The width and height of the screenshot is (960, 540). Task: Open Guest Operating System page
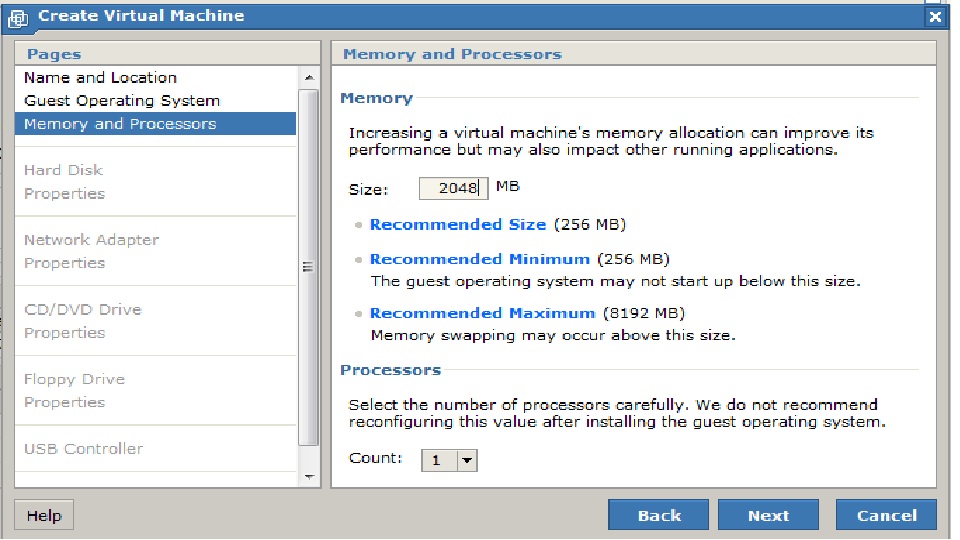click(122, 101)
